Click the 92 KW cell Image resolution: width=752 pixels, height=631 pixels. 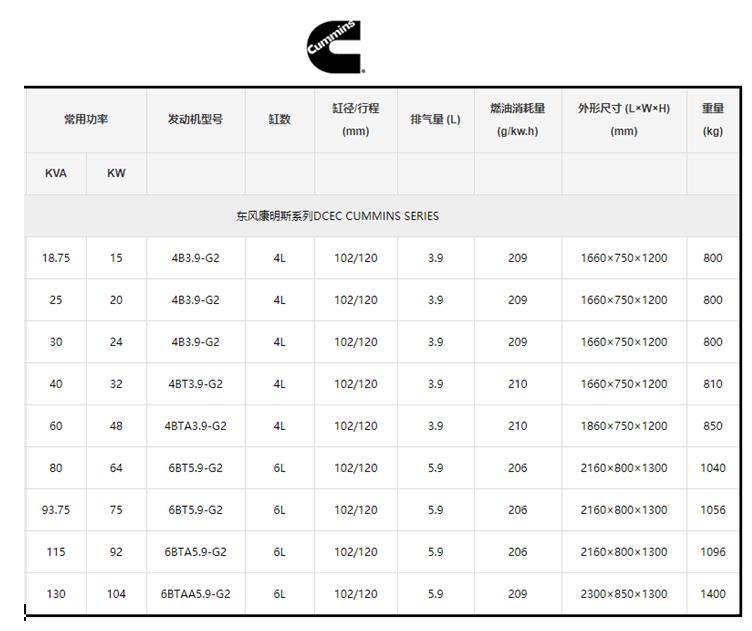point(116,552)
